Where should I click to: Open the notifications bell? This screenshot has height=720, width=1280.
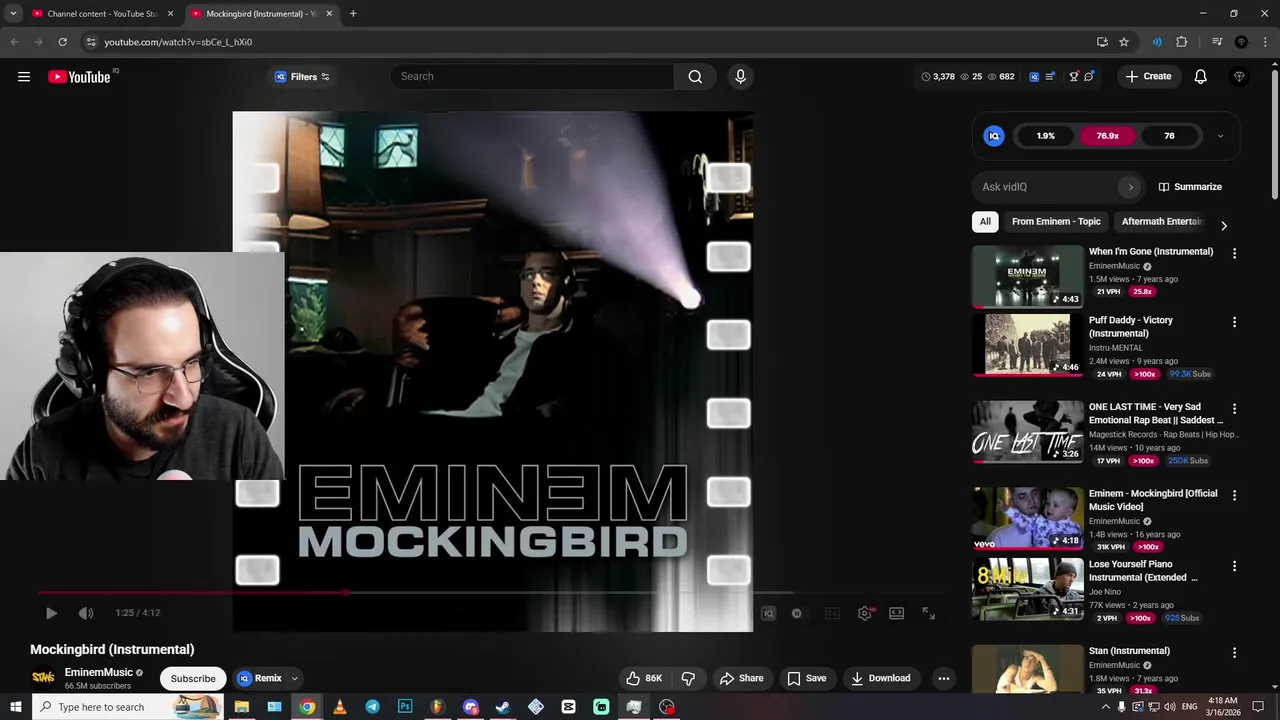pyautogui.click(x=1201, y=77)
